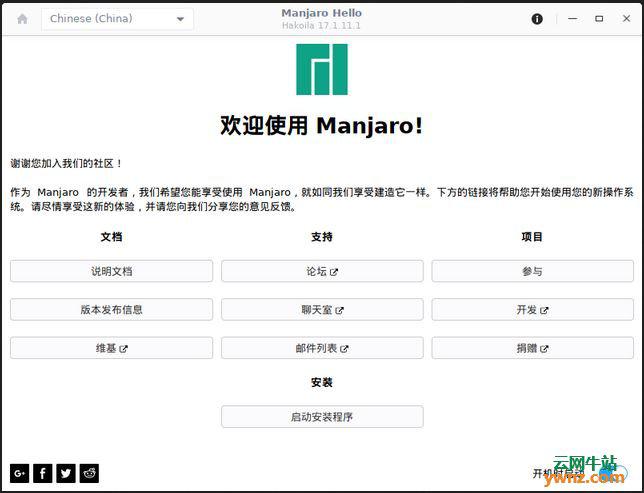The width and height of the screenshot is (644, 493).
Task: Open the 捐赠 donate link
Action: click(x=532, y=348)
